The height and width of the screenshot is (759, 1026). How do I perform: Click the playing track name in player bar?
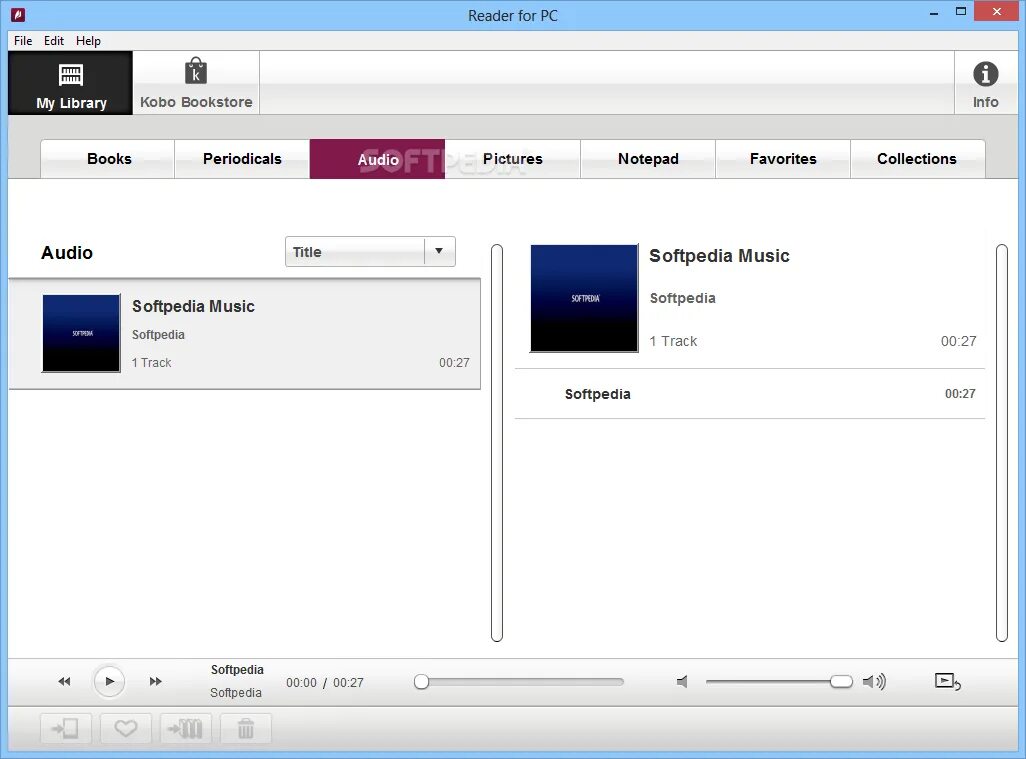(237, 669)
